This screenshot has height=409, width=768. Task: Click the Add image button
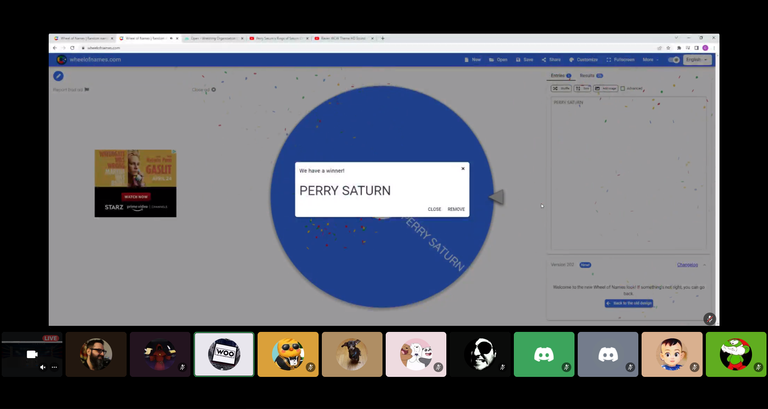pos(605,89)
